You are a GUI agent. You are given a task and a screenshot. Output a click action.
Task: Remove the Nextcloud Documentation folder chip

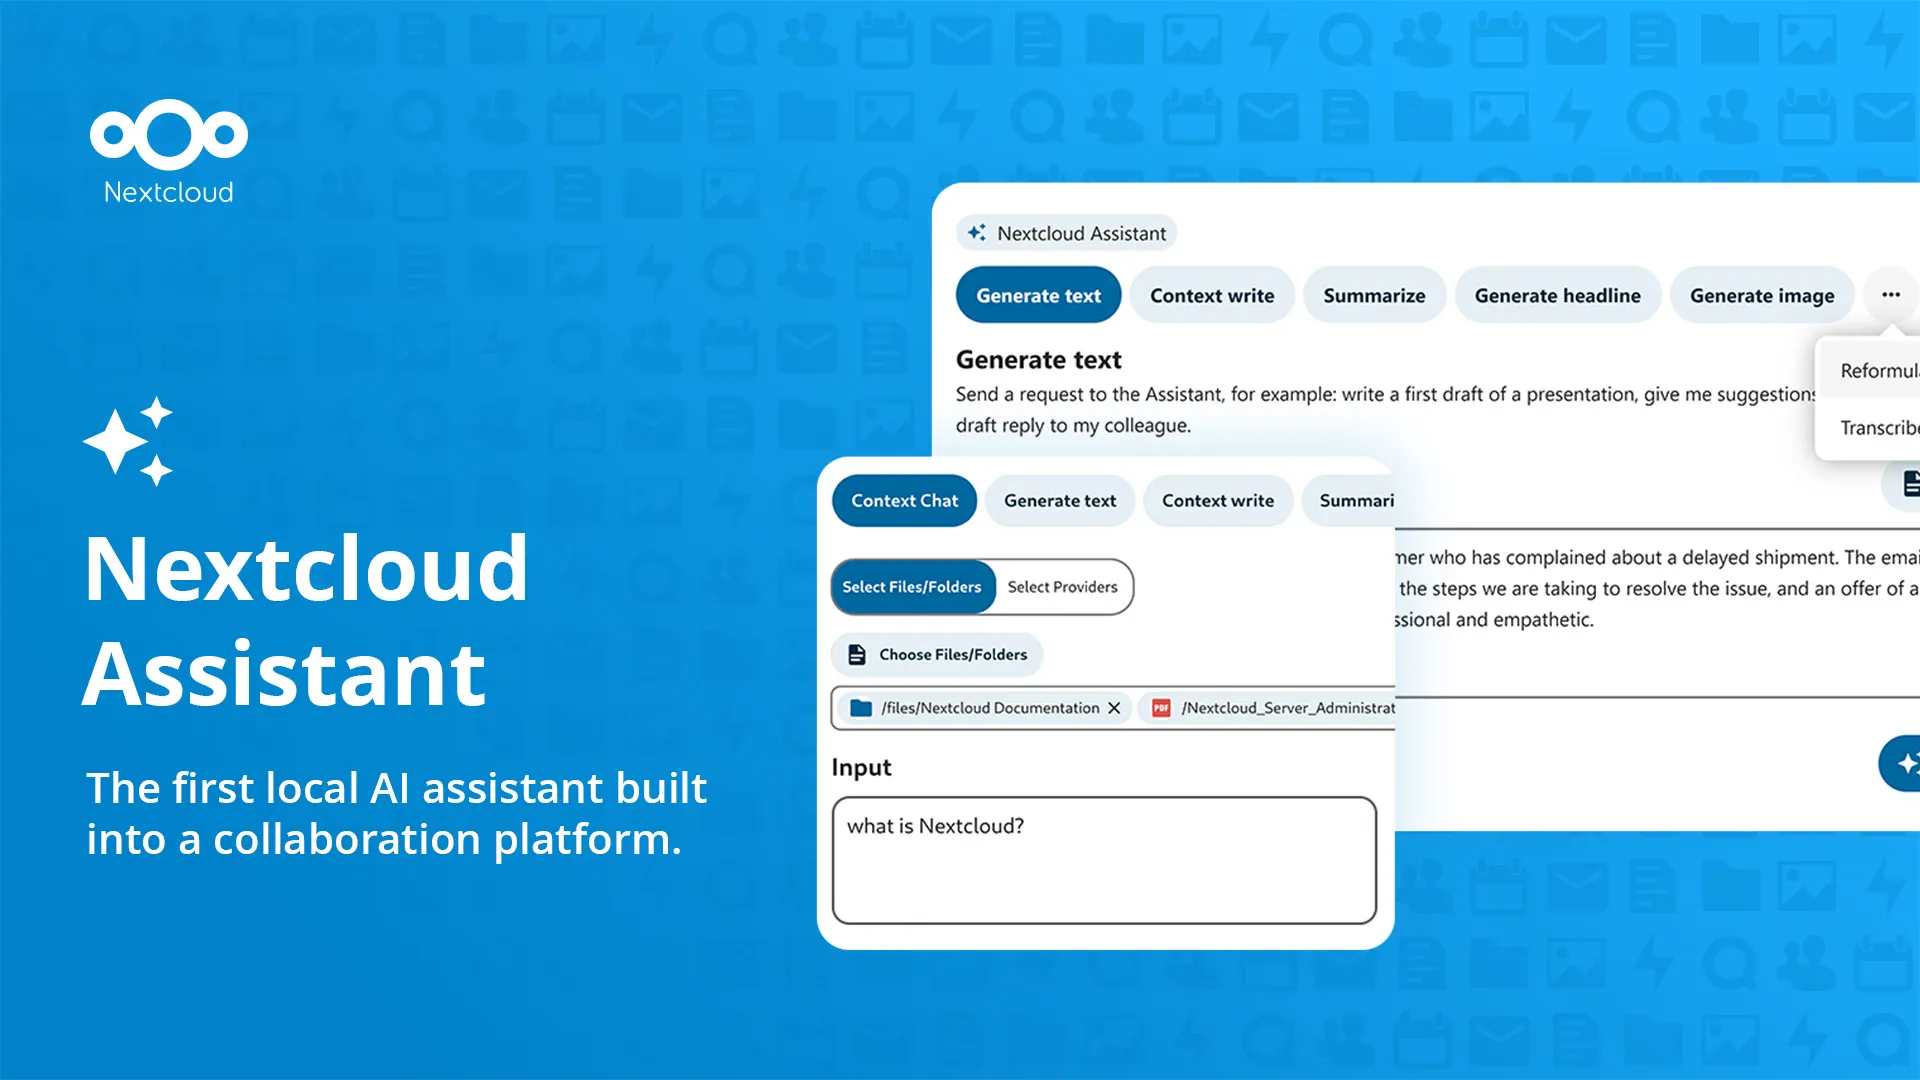pos(1114,708)
